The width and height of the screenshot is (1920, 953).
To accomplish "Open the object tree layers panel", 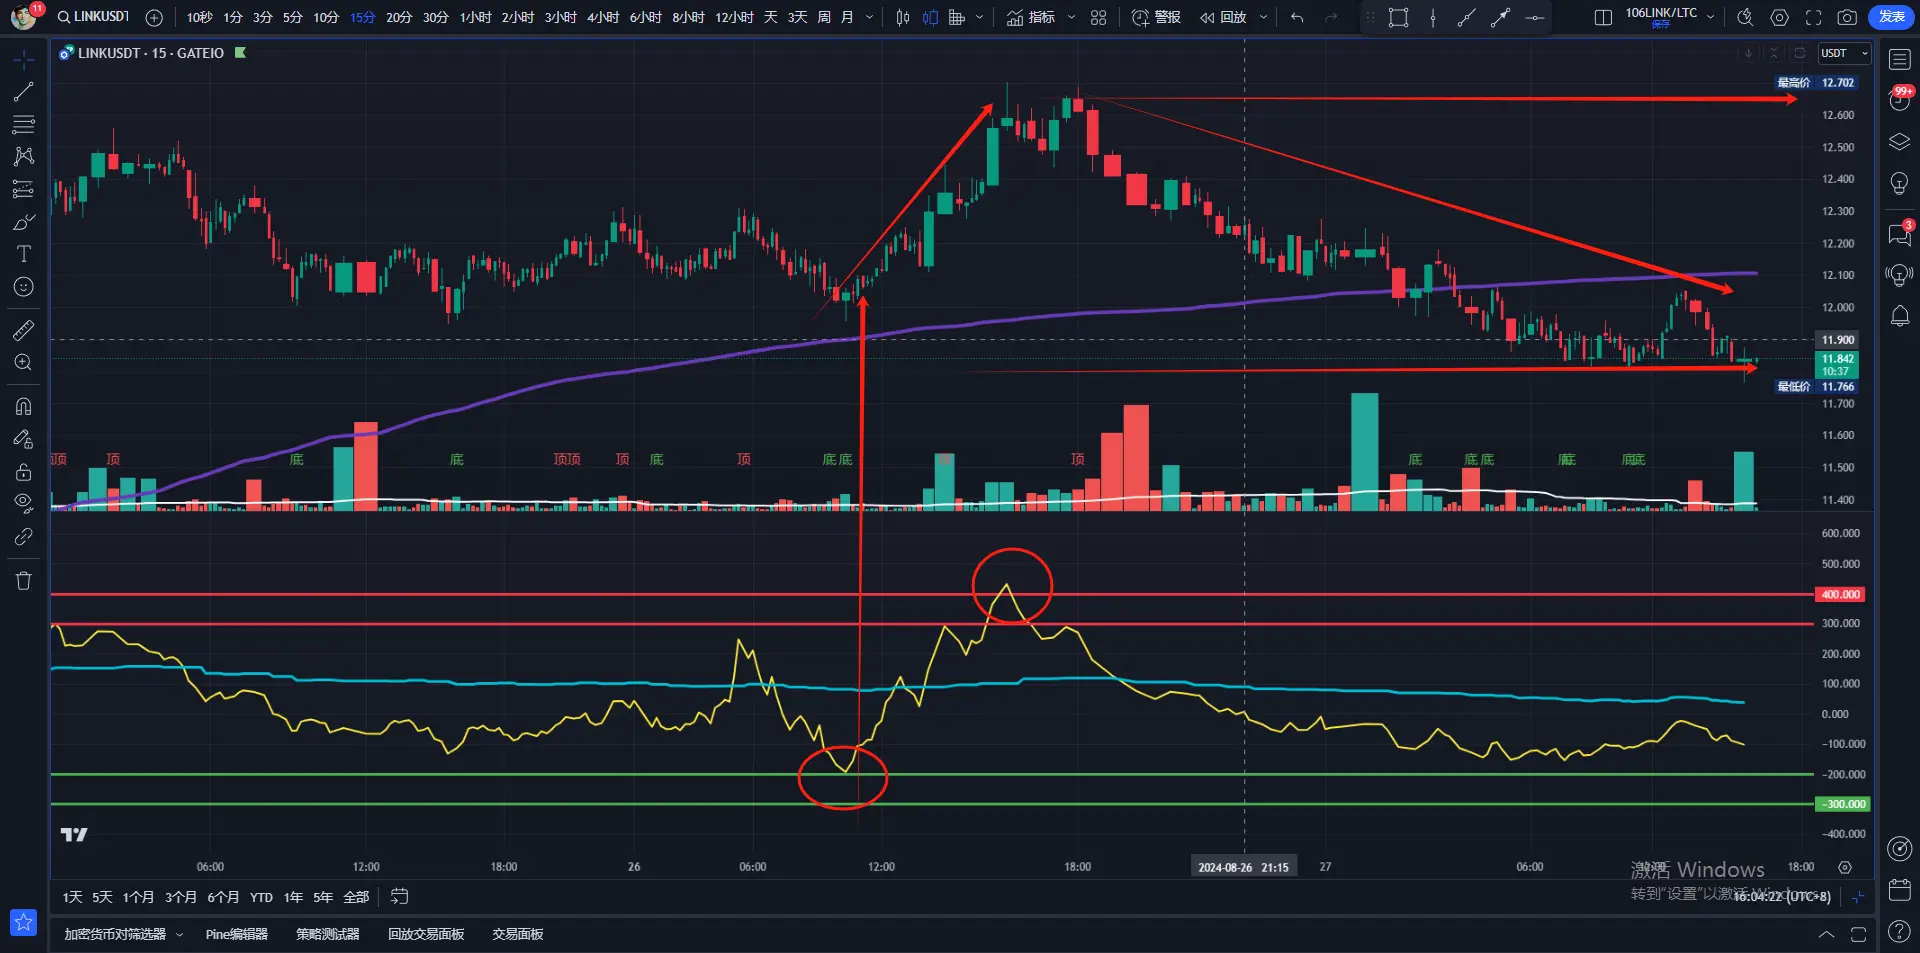I will pos(1899,142).
